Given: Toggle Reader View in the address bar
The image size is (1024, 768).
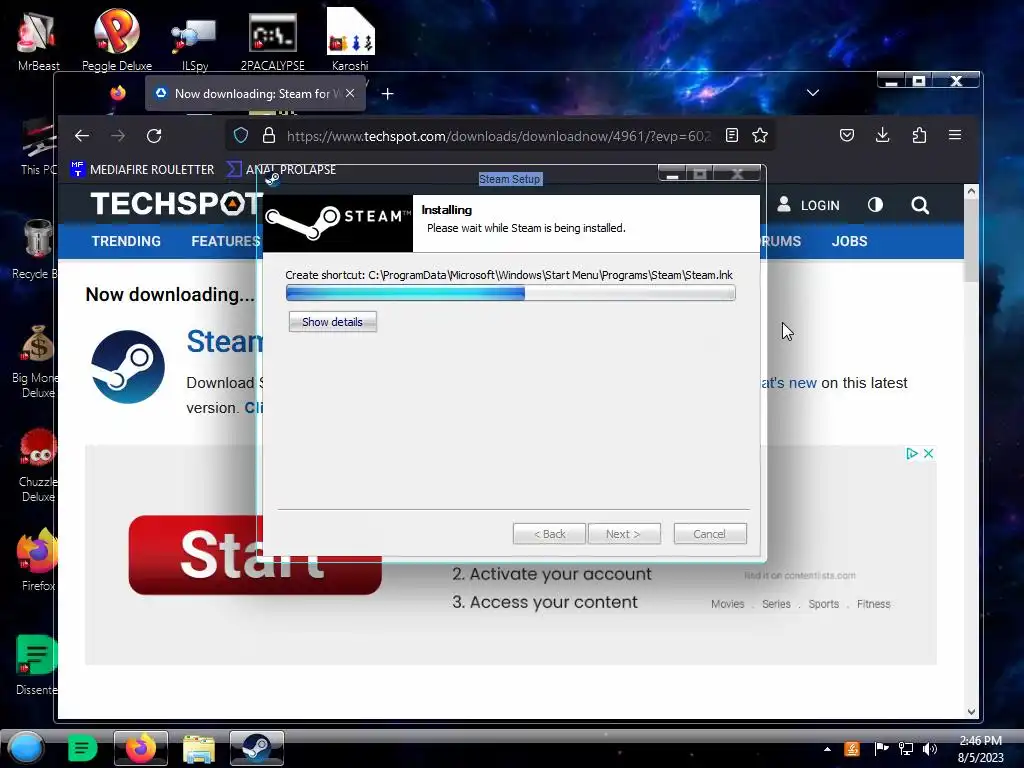Looking at the screenshot, I should pyautogui.click(x=732, y=135).
